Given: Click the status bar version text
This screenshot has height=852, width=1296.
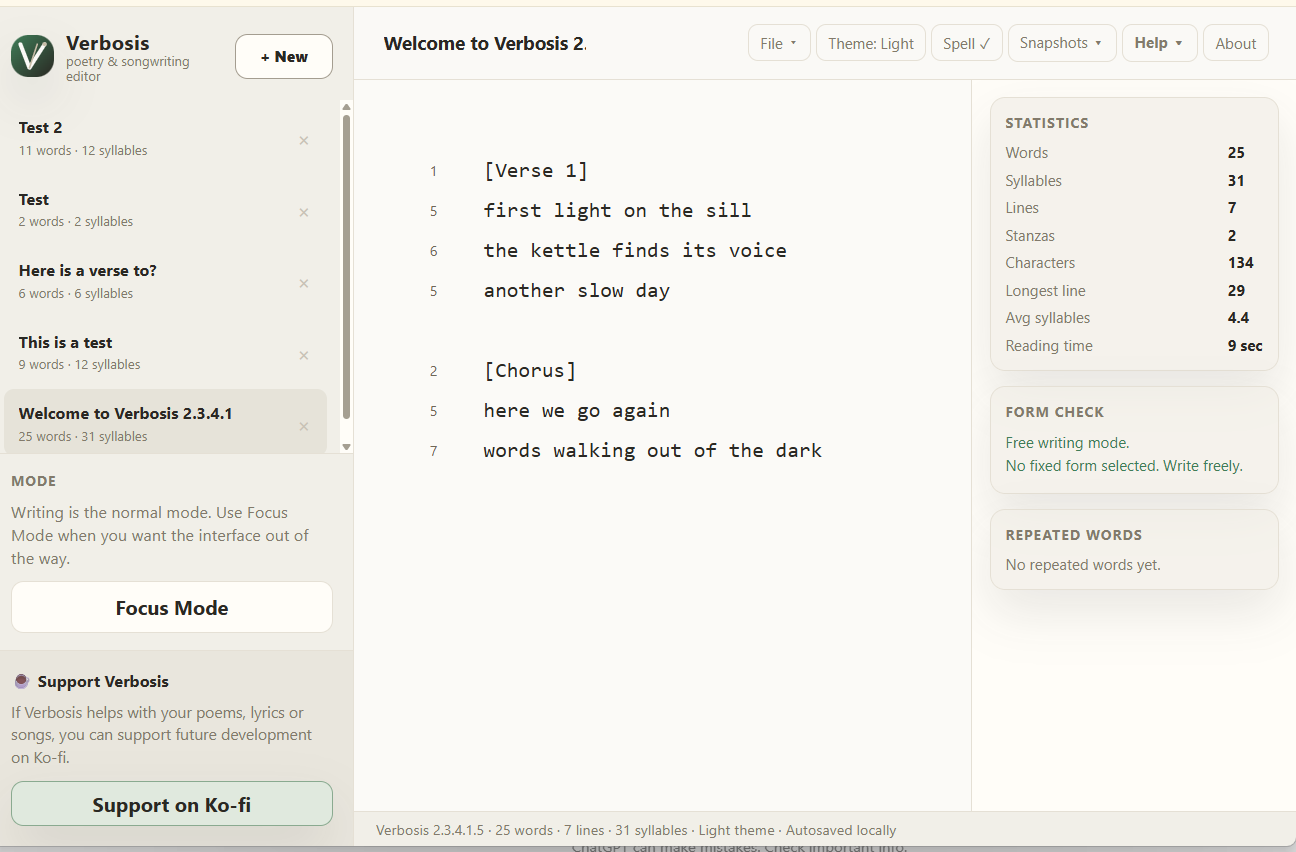Looking at the screenshot, I should 430,830.
